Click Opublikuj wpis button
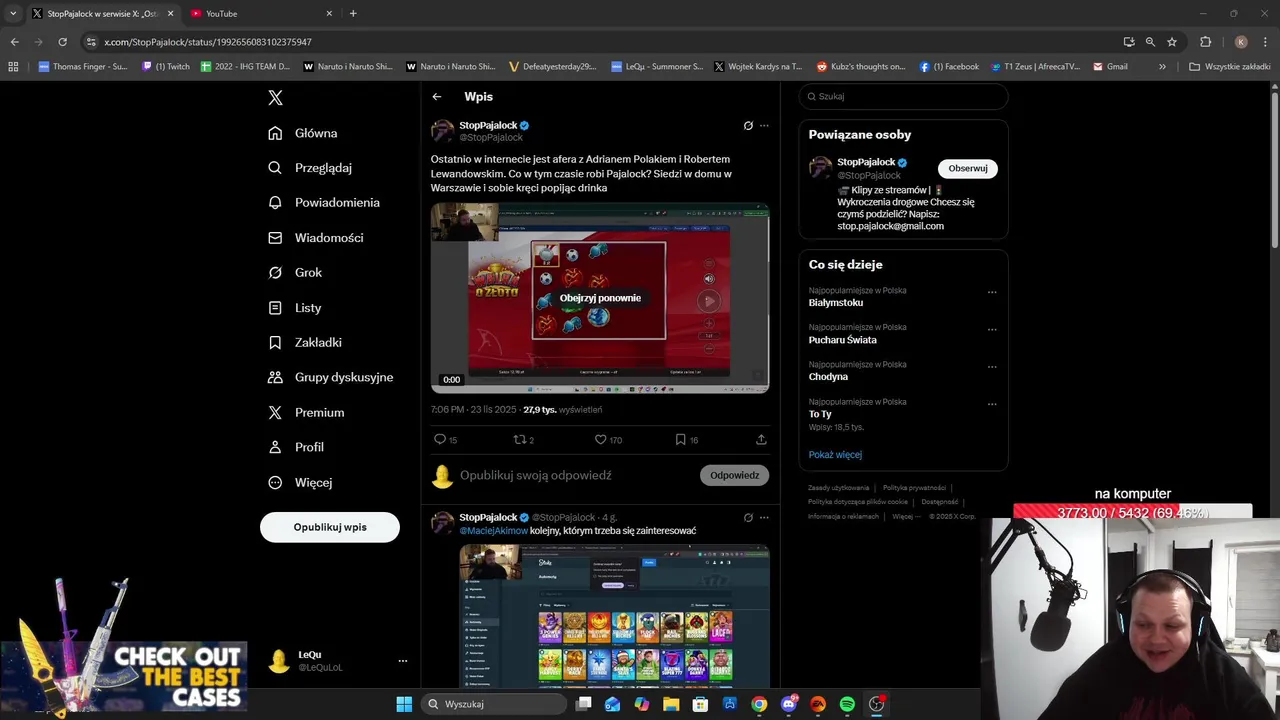Screen dimensions: 1280x720 330,527
